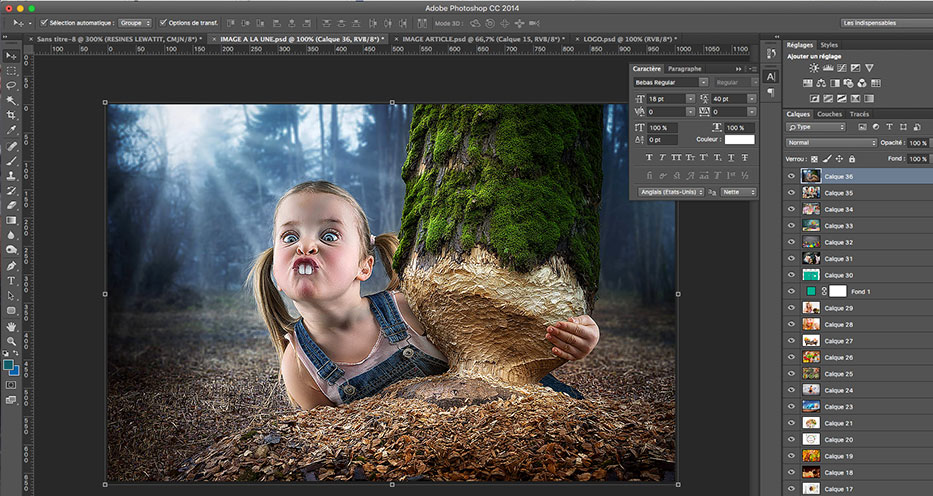Filter layers by type layers
933x496 pixels.
890,127
